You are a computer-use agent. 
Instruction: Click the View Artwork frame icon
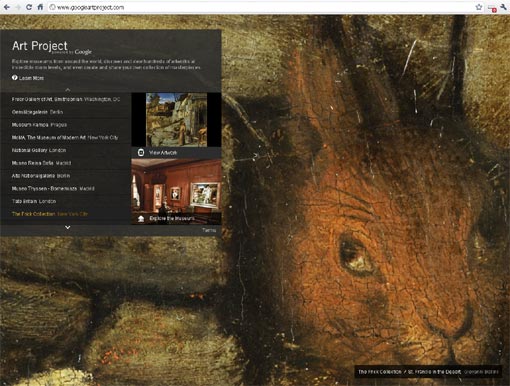tap(141, 153)
